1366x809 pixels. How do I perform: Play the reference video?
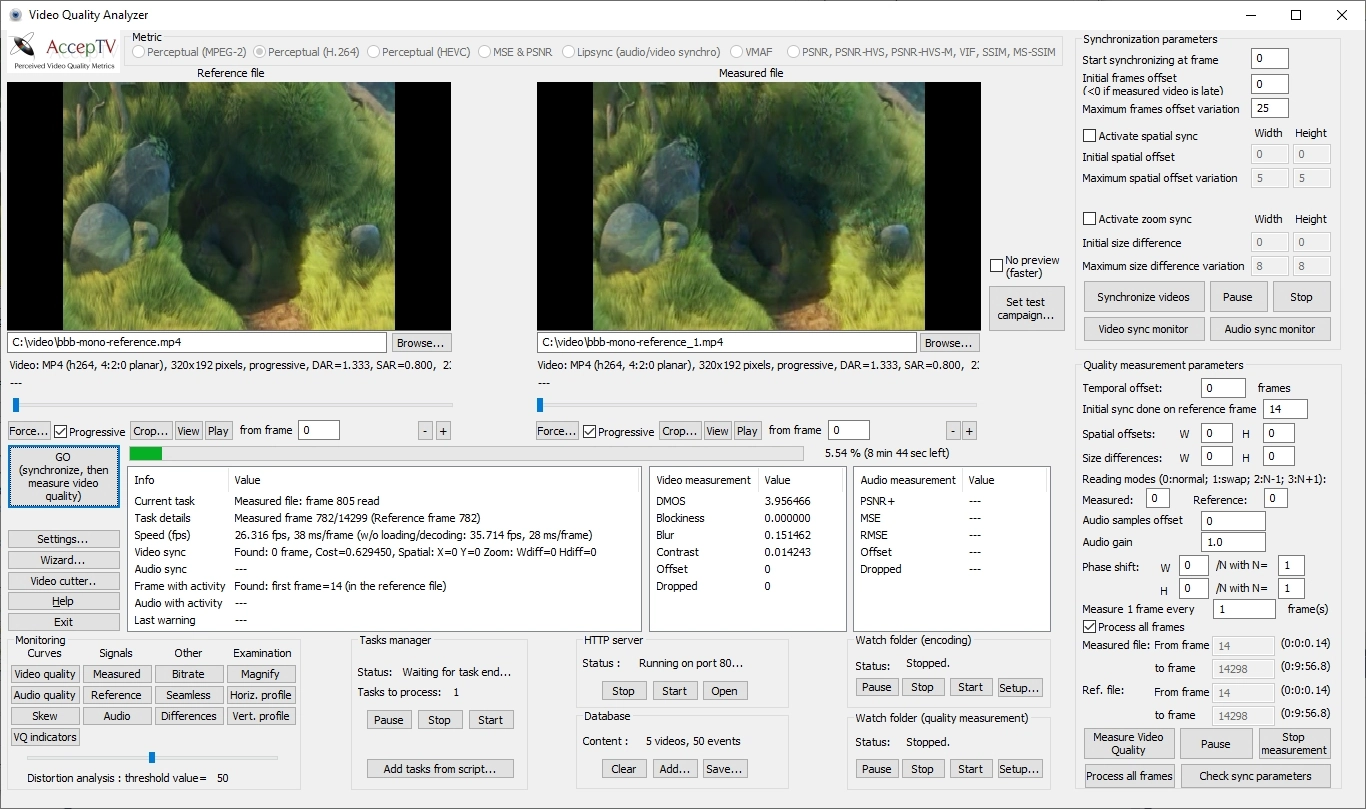[x=218, y=431]
